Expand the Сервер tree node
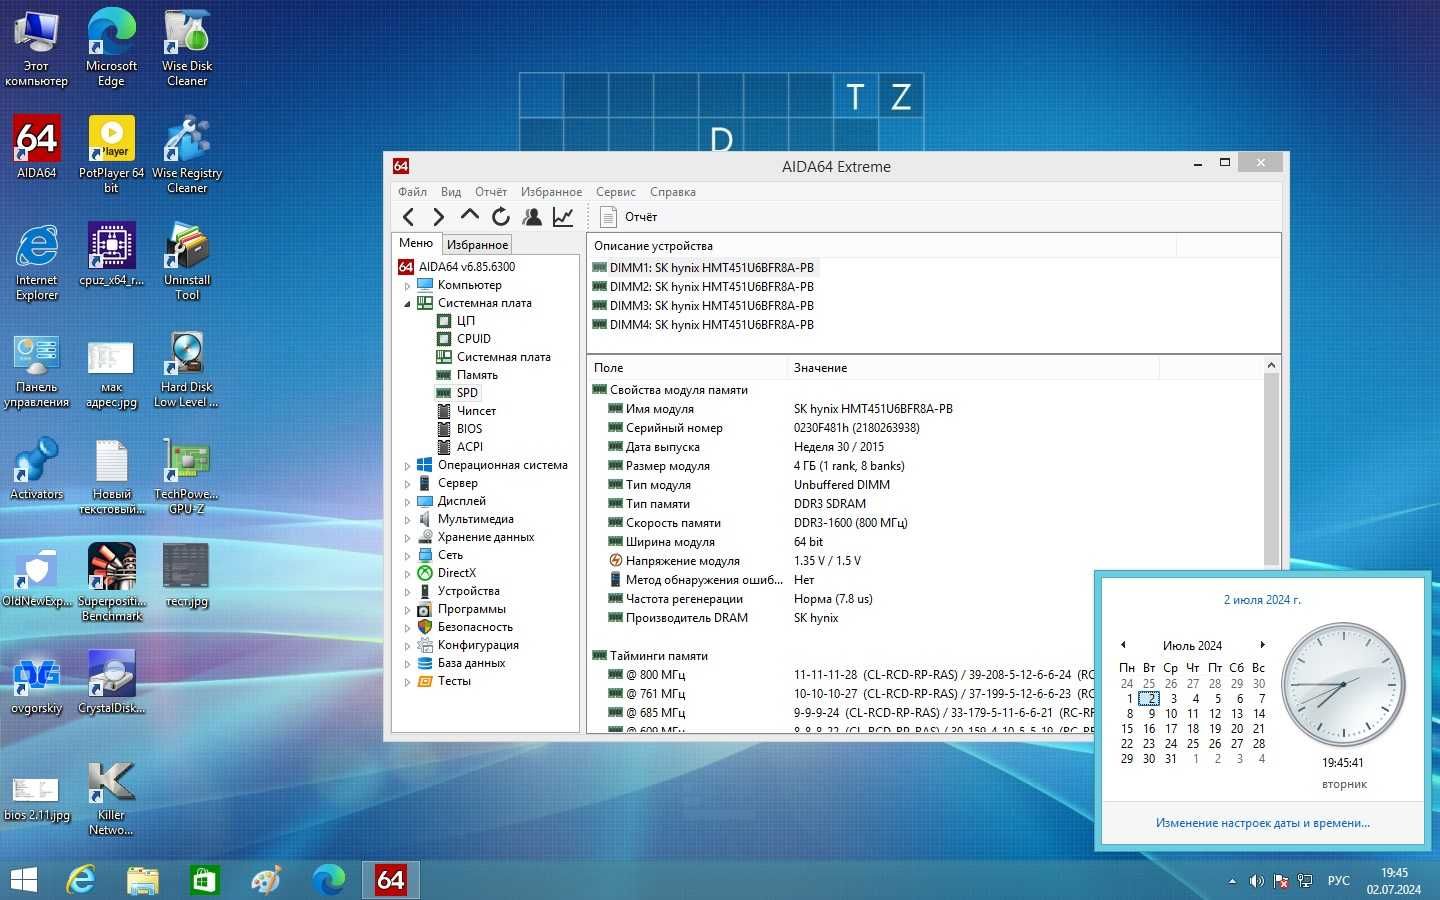Screen dimensions: 1440x900 click(x=407, y=483)
